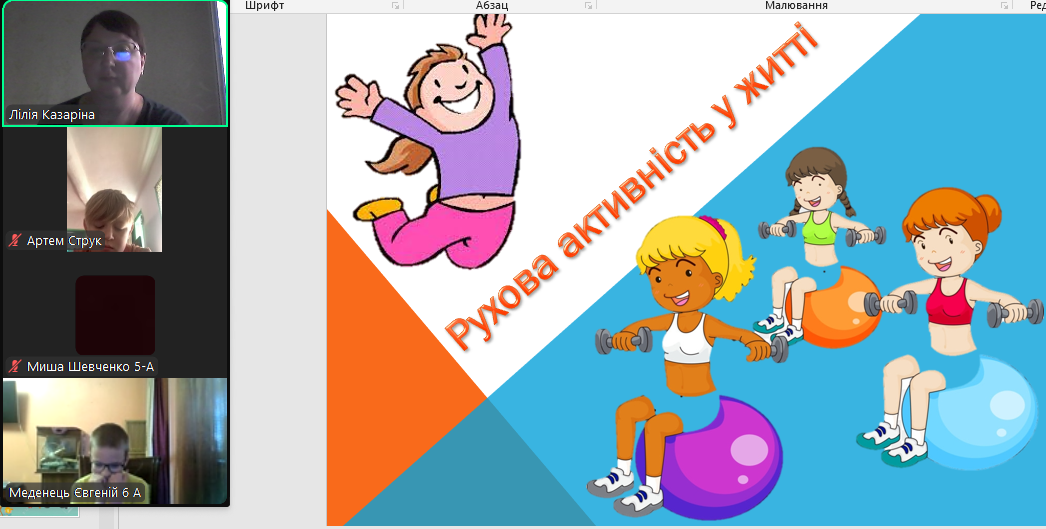Click name label Лілія Казаріна
The height and width of the screenshot is (529, 1046).
[x=51, y=115]
